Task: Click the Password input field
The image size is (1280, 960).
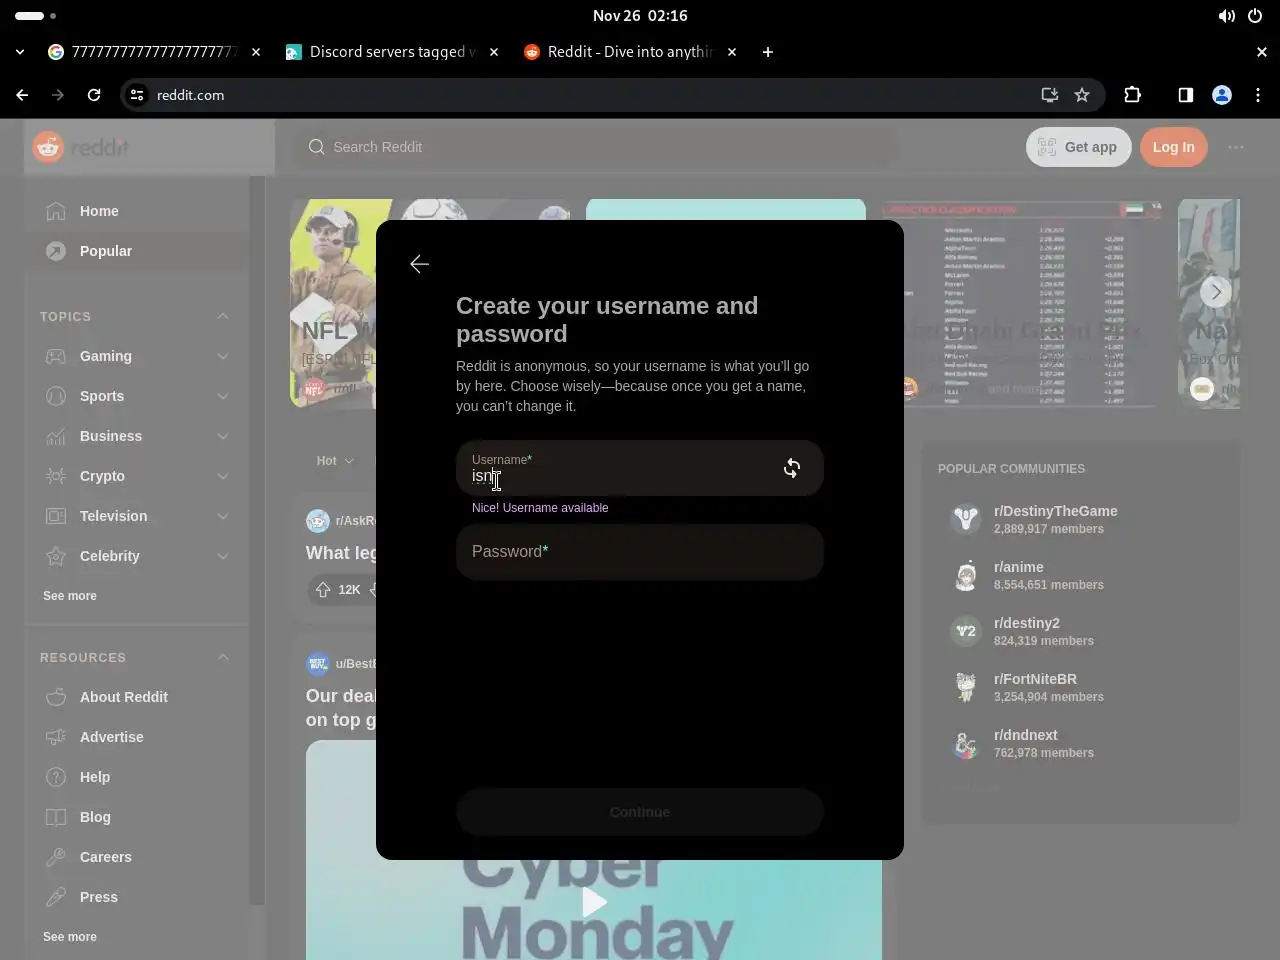Action: (640, 552)
